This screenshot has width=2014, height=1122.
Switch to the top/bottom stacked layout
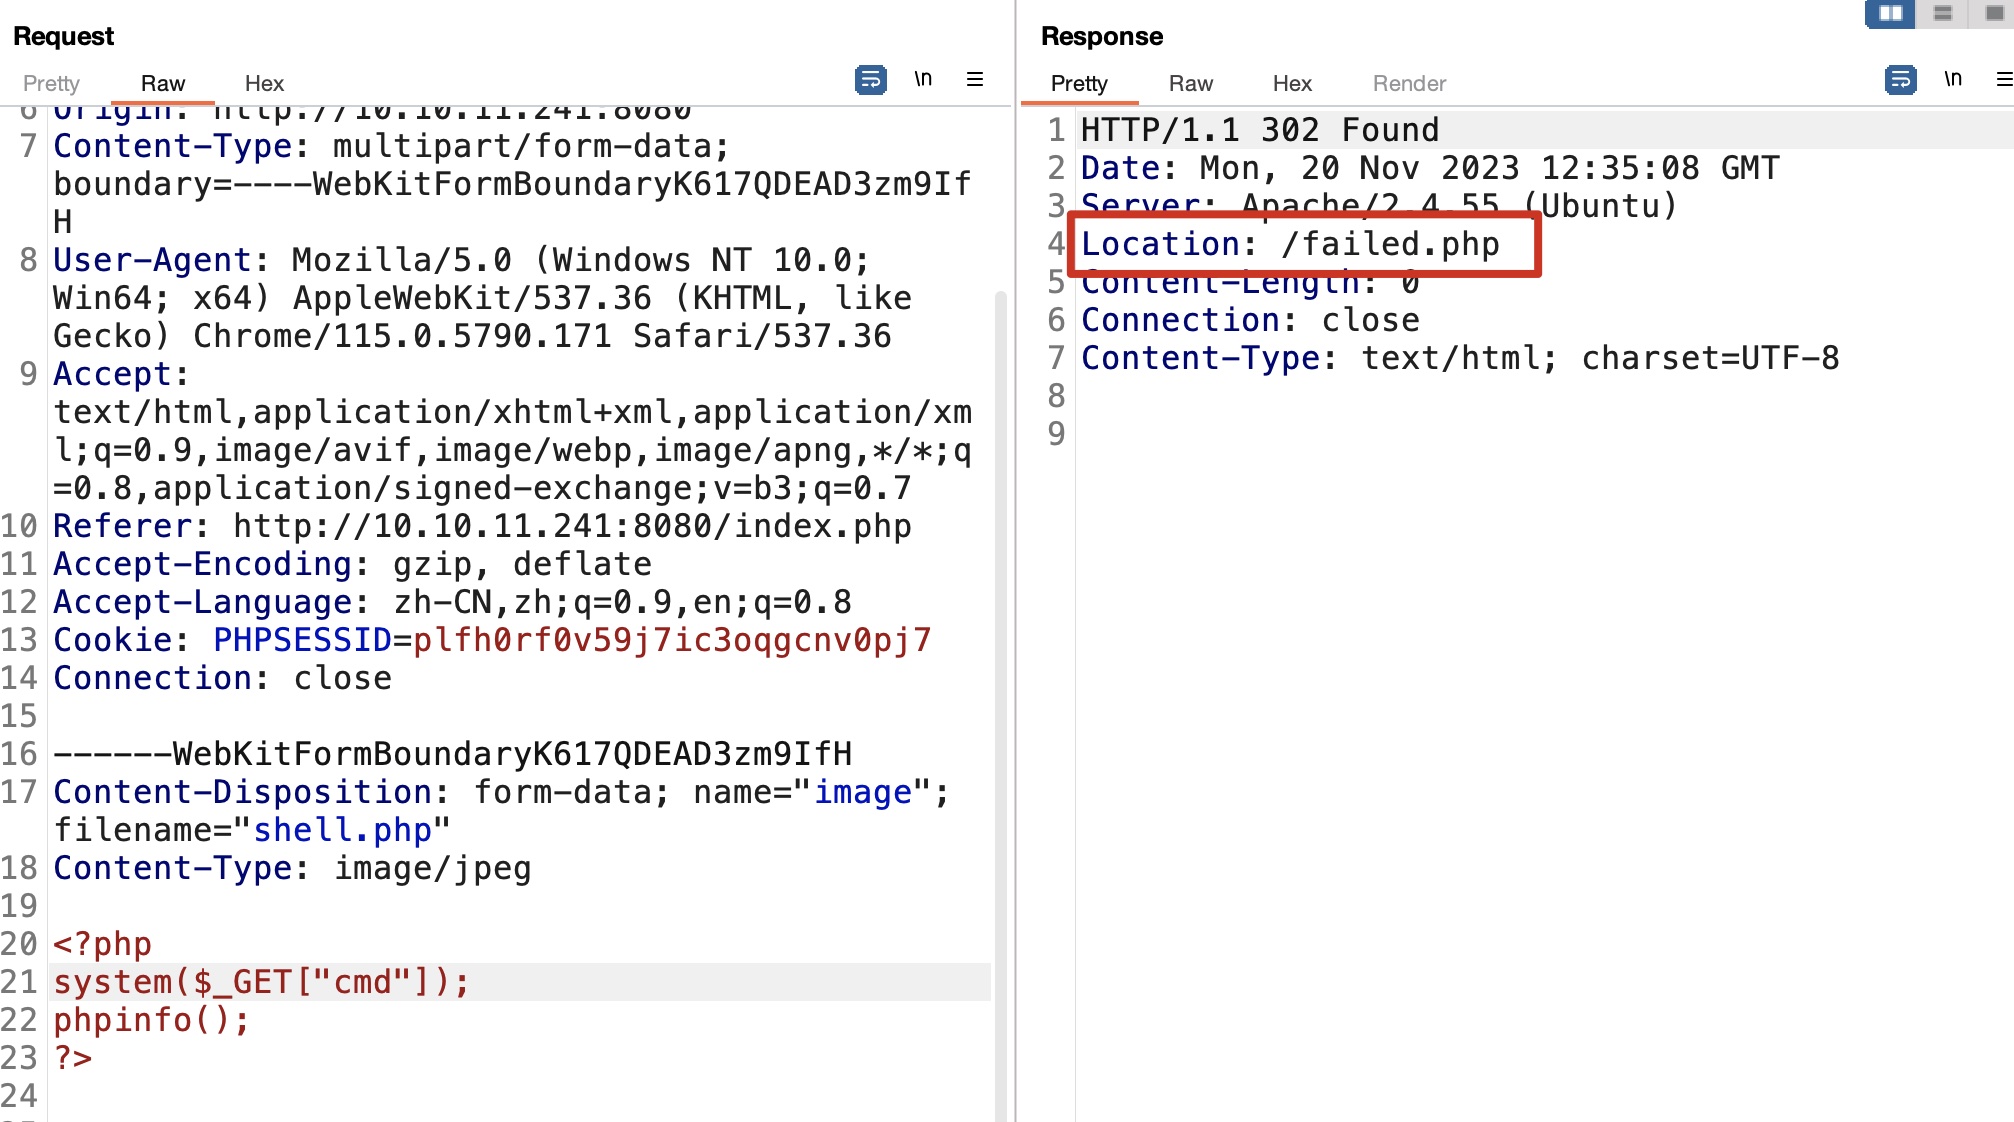[x=1942, y=13]
